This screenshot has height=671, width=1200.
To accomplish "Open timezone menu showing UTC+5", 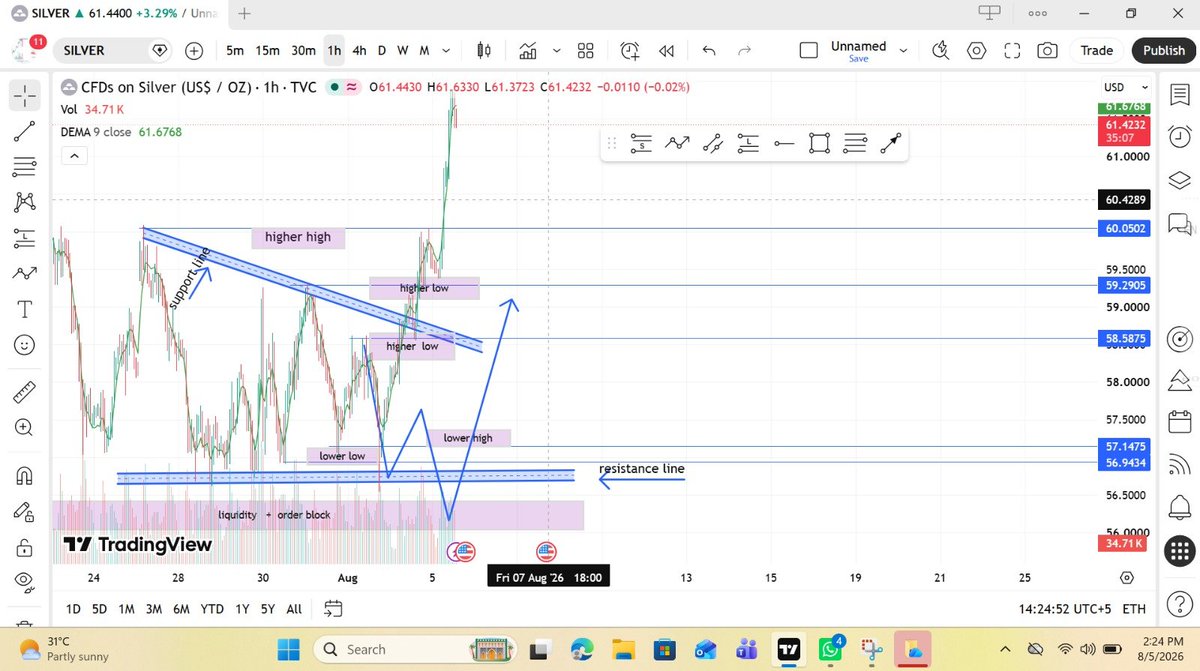I will 1063,608.
